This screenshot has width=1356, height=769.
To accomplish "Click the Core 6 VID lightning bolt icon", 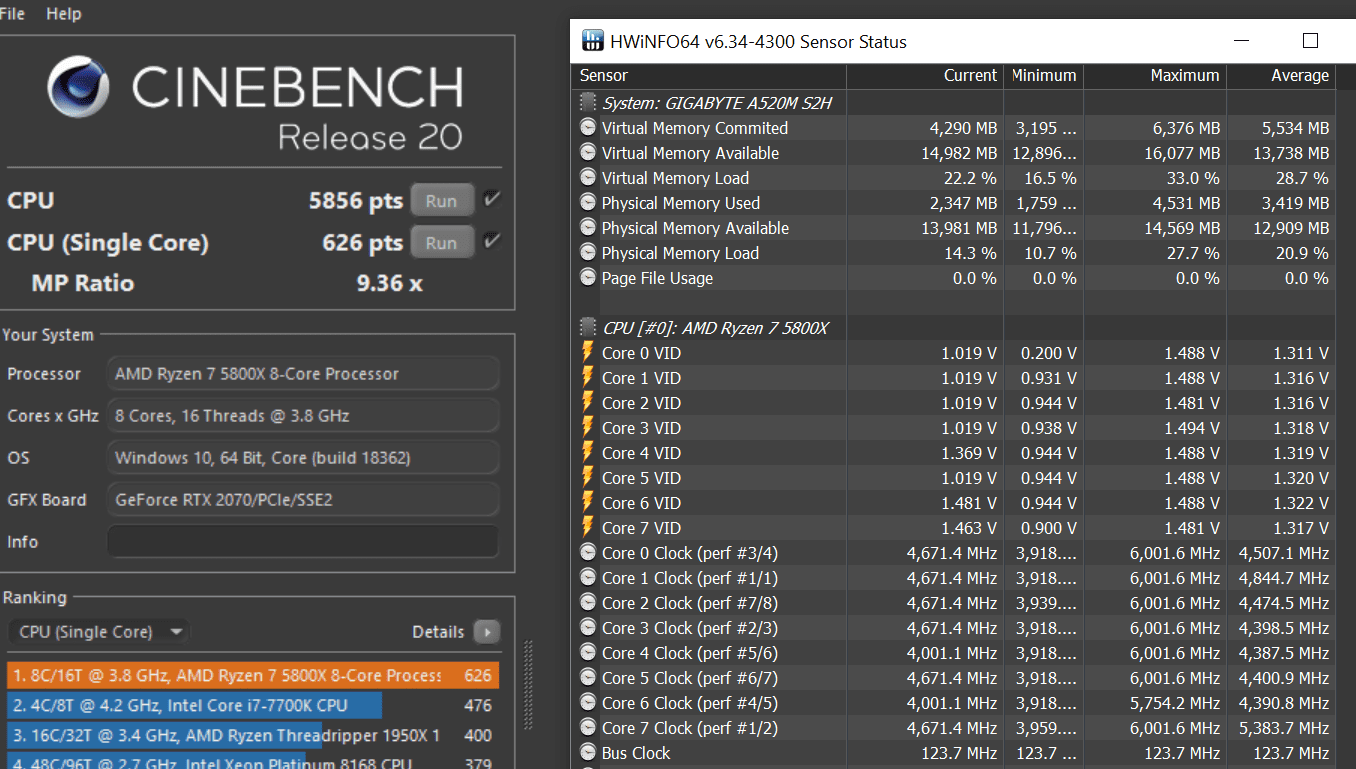I will tap(588, 503).
